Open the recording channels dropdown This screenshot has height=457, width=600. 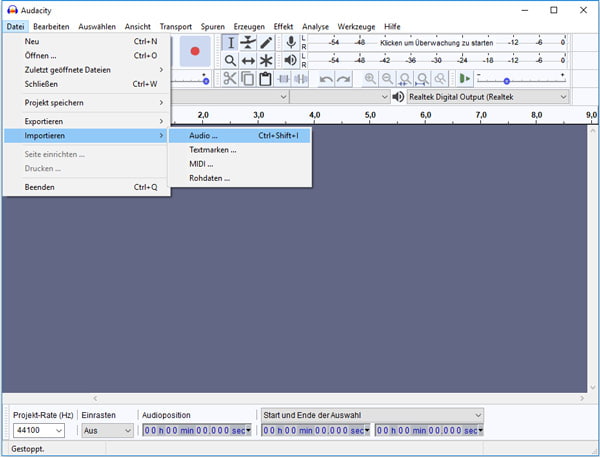[339, 97]
